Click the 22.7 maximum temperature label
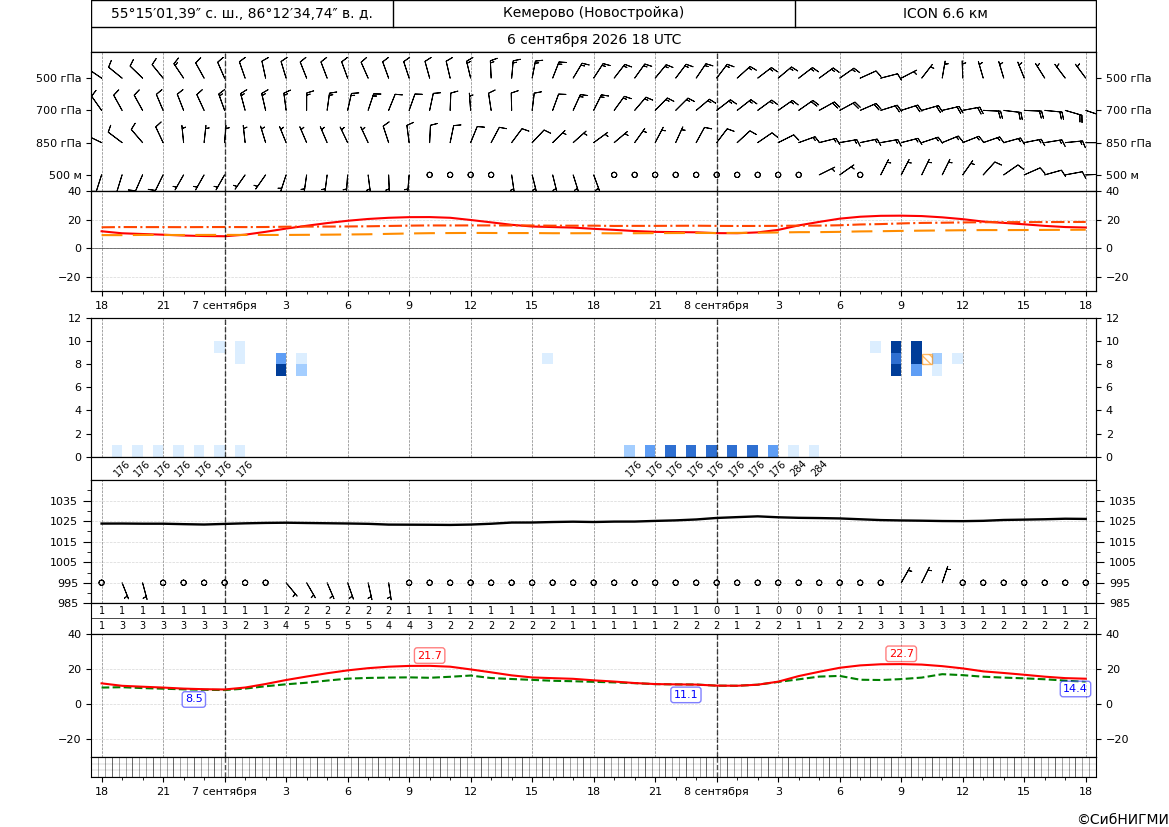Image resolution: width=1169 pixels, height=827 pixels. [x=901, y=653]
